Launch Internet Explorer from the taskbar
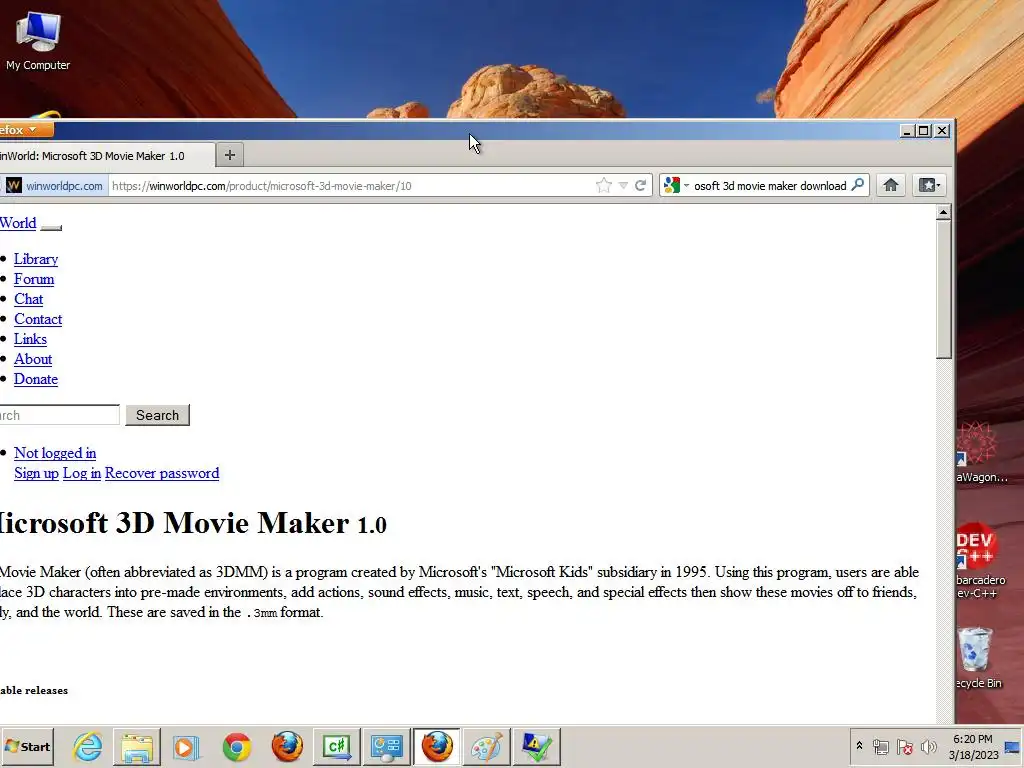 (x=88, y=746)
